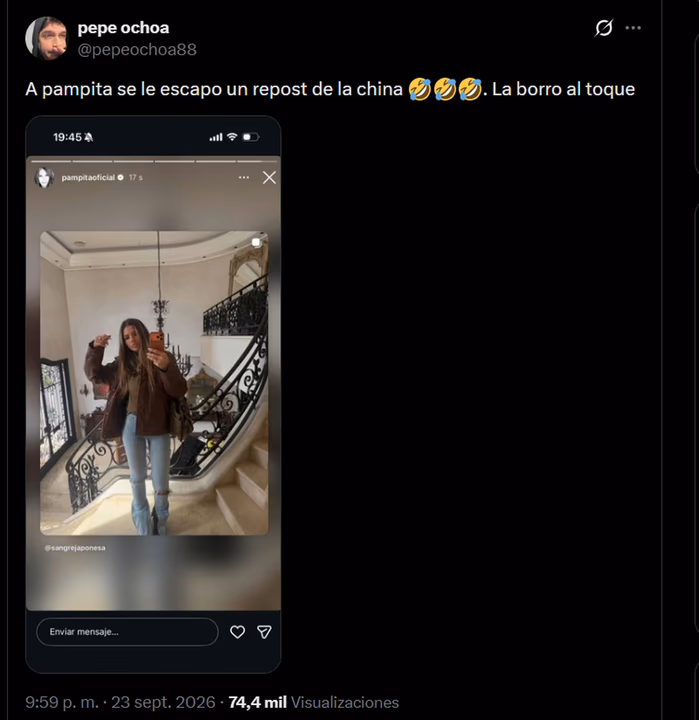This screenshot has height=720, width=699.
Task: Like the story with the heart icon
Action: pyautogui.click(x=237, y=632)
